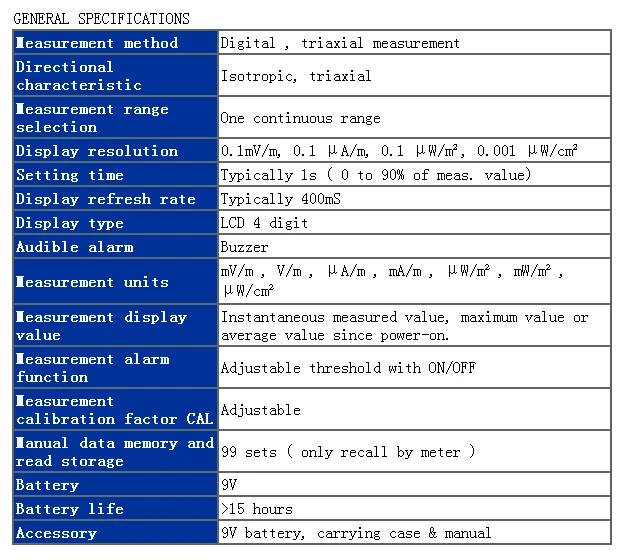Click the 'Digital, triaxial measurement' value

340,43
